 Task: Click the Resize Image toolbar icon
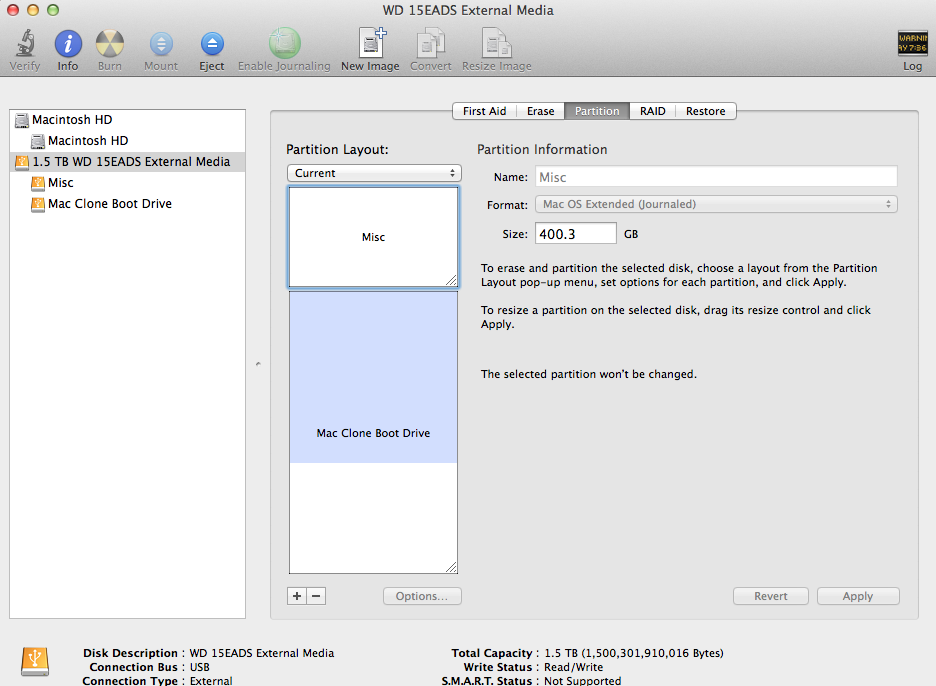pyautogui.click(x=497, y=44)
